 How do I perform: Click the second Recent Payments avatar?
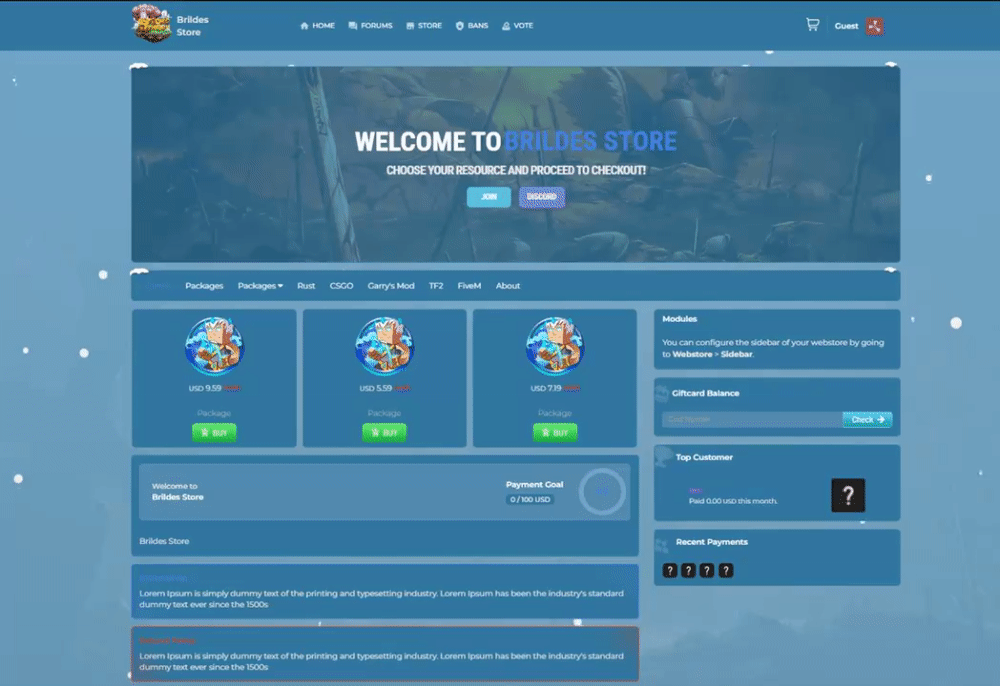[x=688, y=570]
